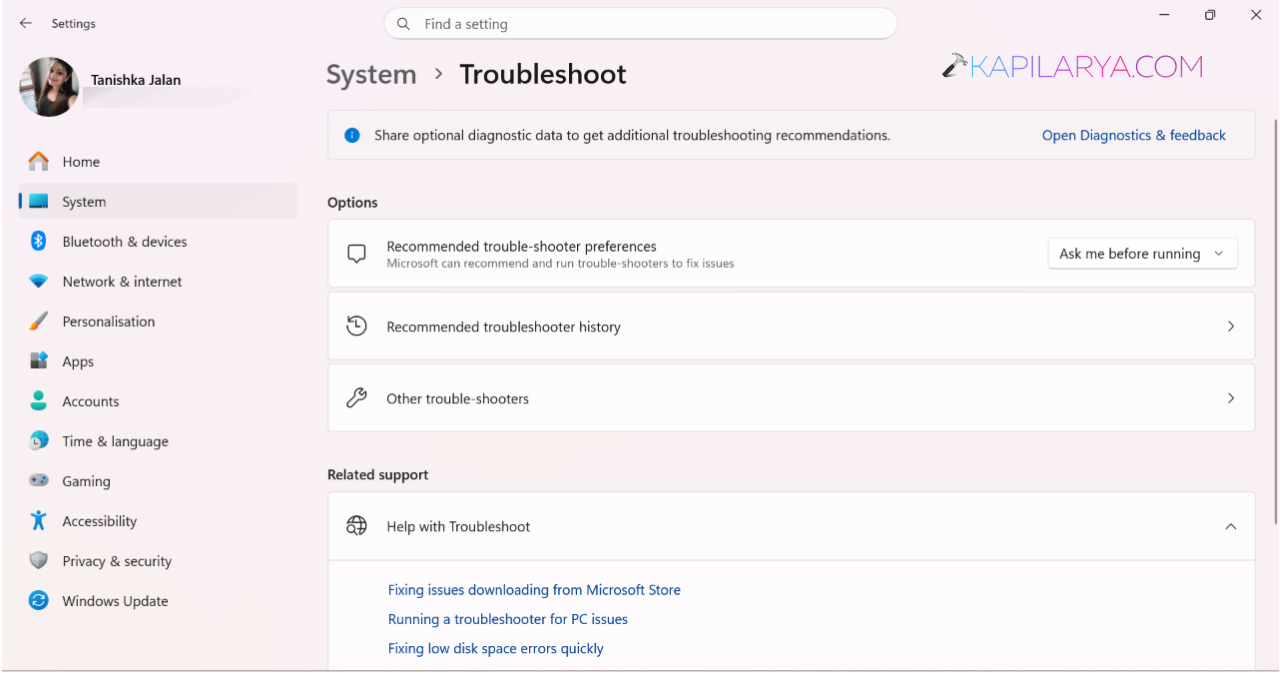Open Personalisation settings
This screenshot has height=673, width=1280.
pos(158,321)
